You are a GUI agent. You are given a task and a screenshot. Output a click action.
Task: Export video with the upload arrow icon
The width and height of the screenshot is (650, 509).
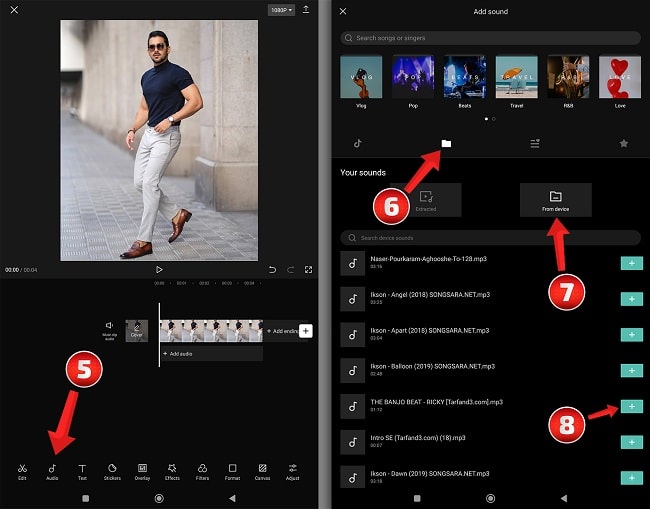pos(306,9)
